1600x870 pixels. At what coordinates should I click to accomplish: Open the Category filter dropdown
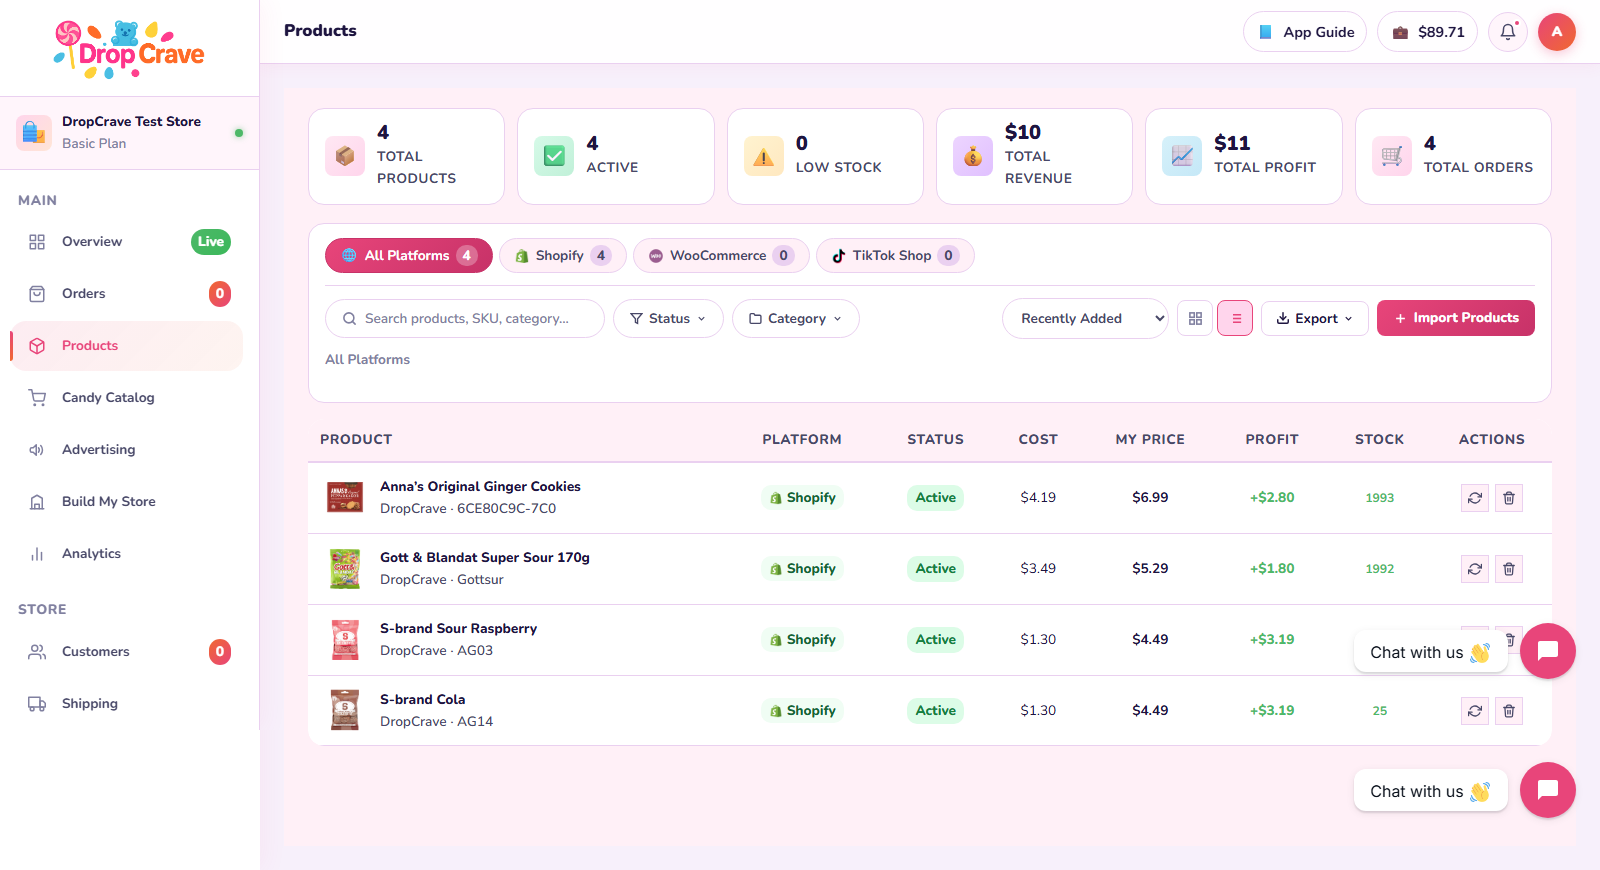tap(795, 318)
